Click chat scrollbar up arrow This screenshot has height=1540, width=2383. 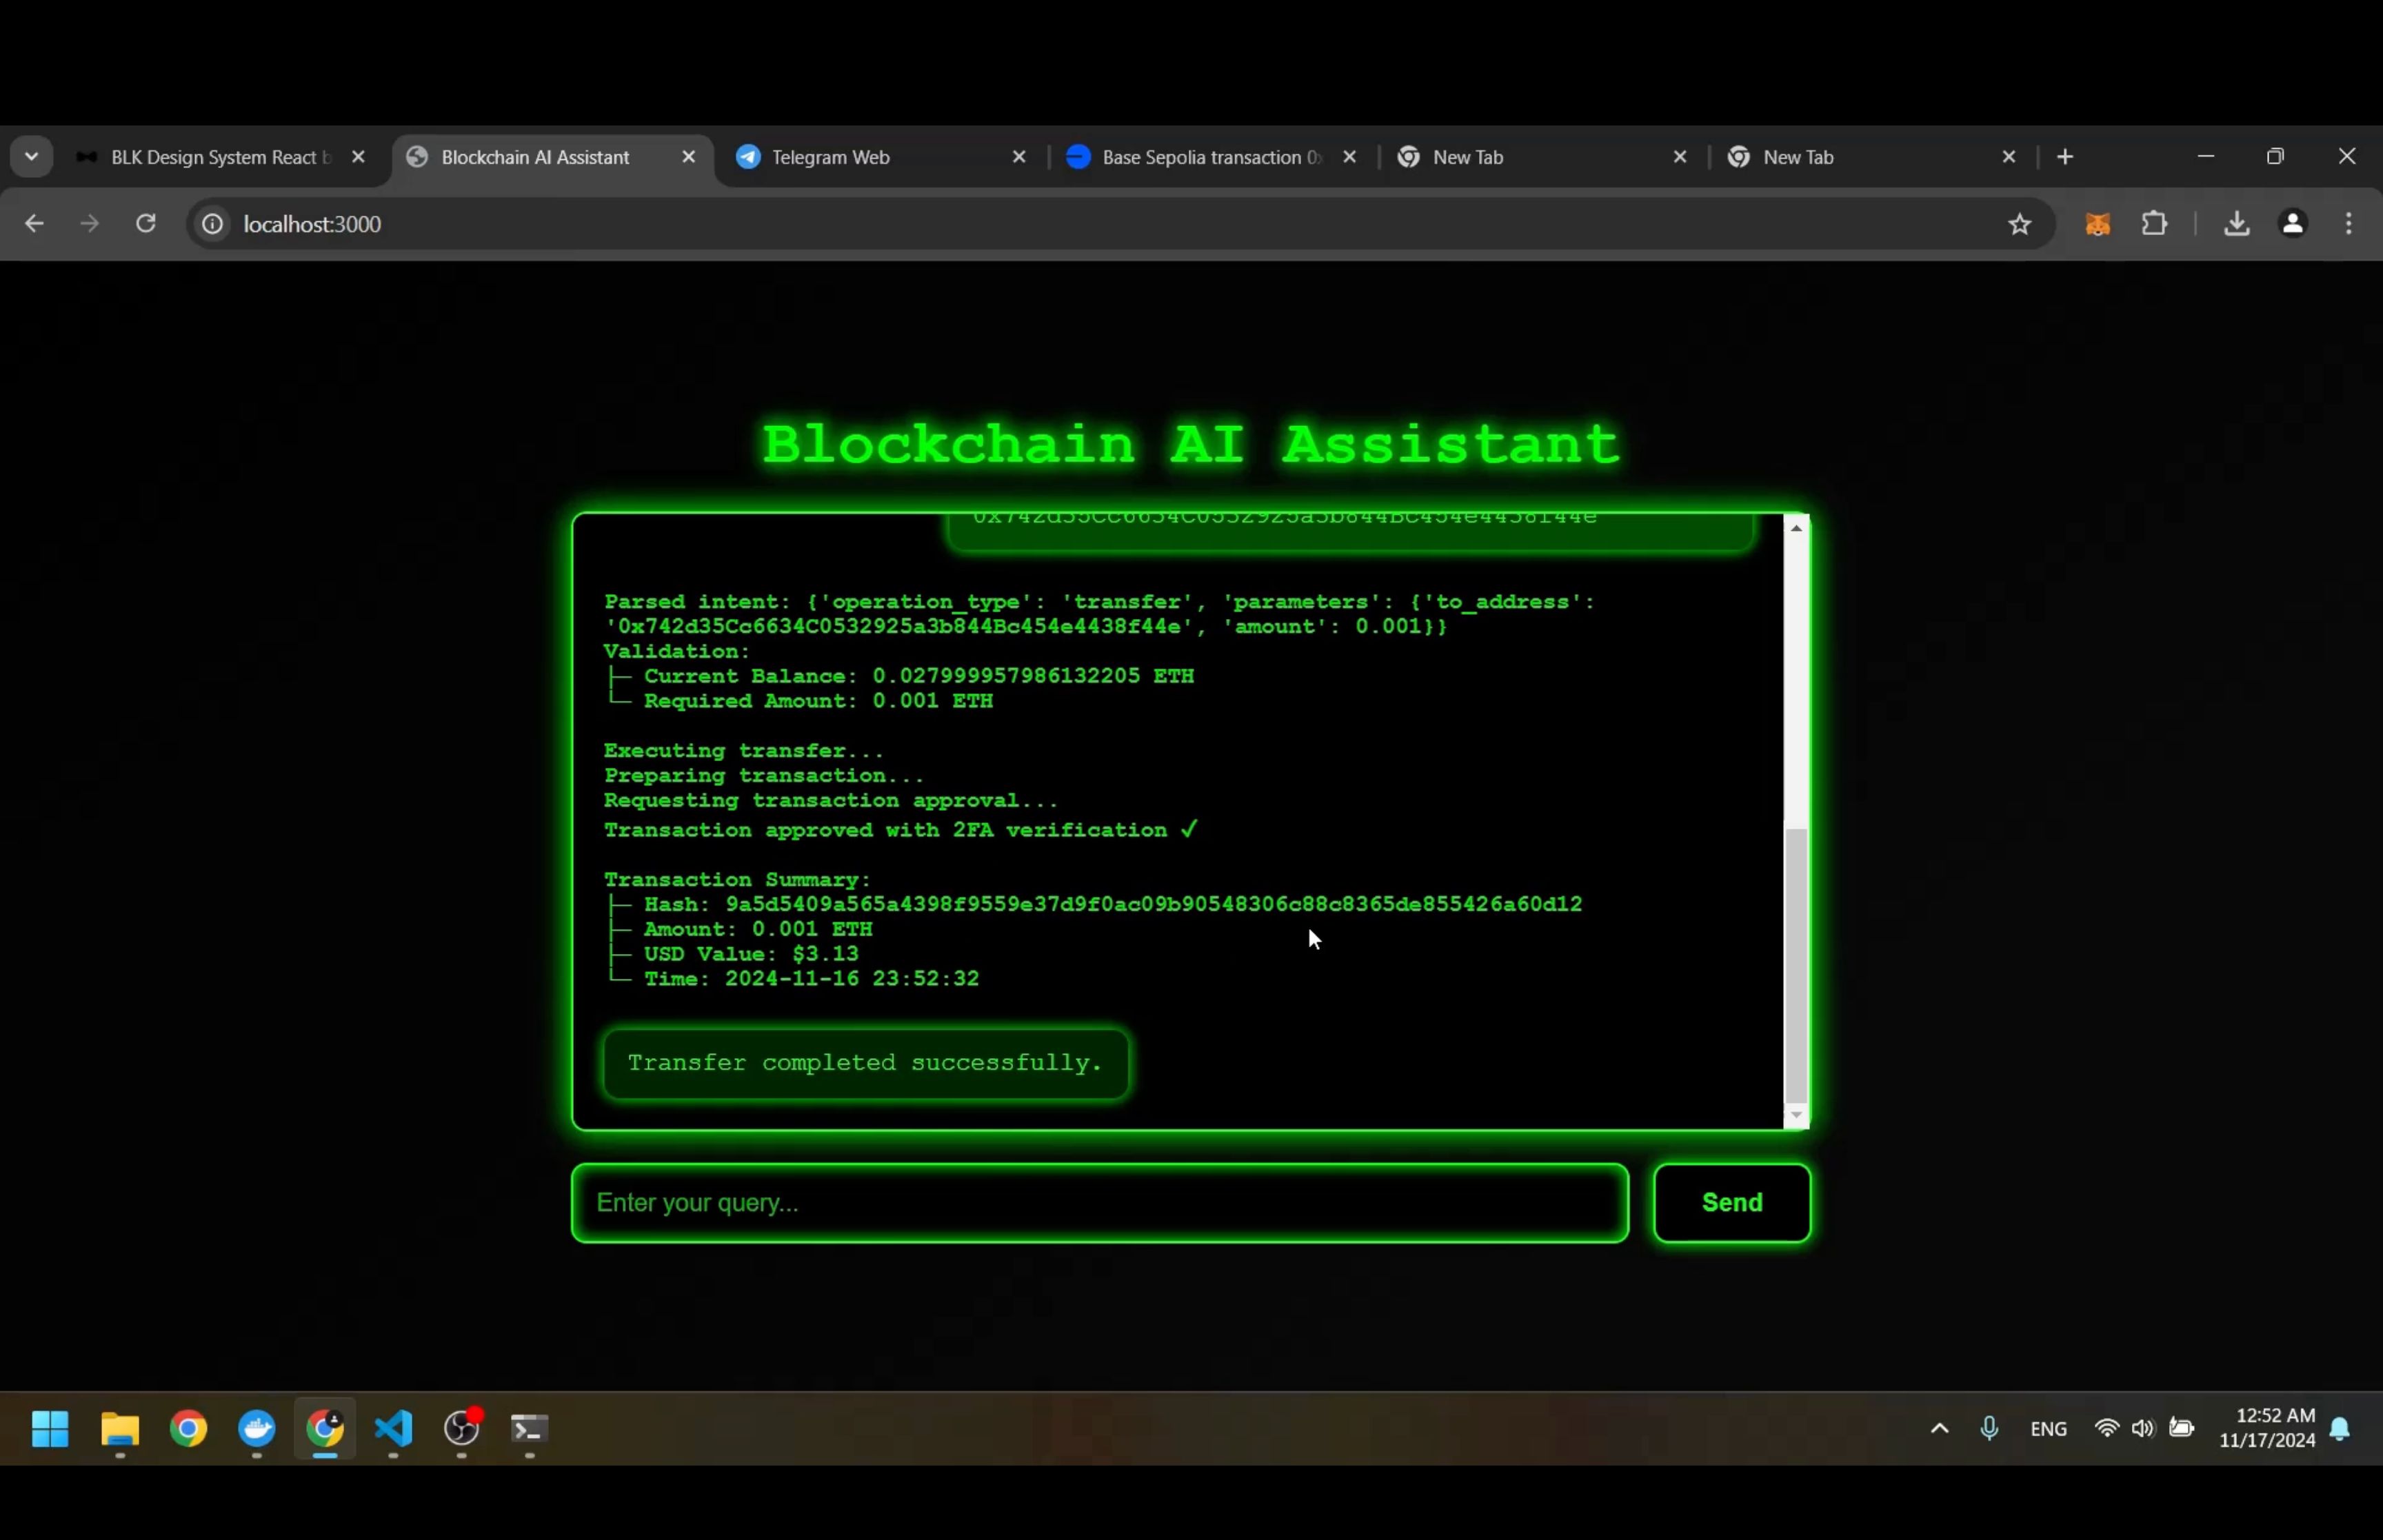(1797, 527)
